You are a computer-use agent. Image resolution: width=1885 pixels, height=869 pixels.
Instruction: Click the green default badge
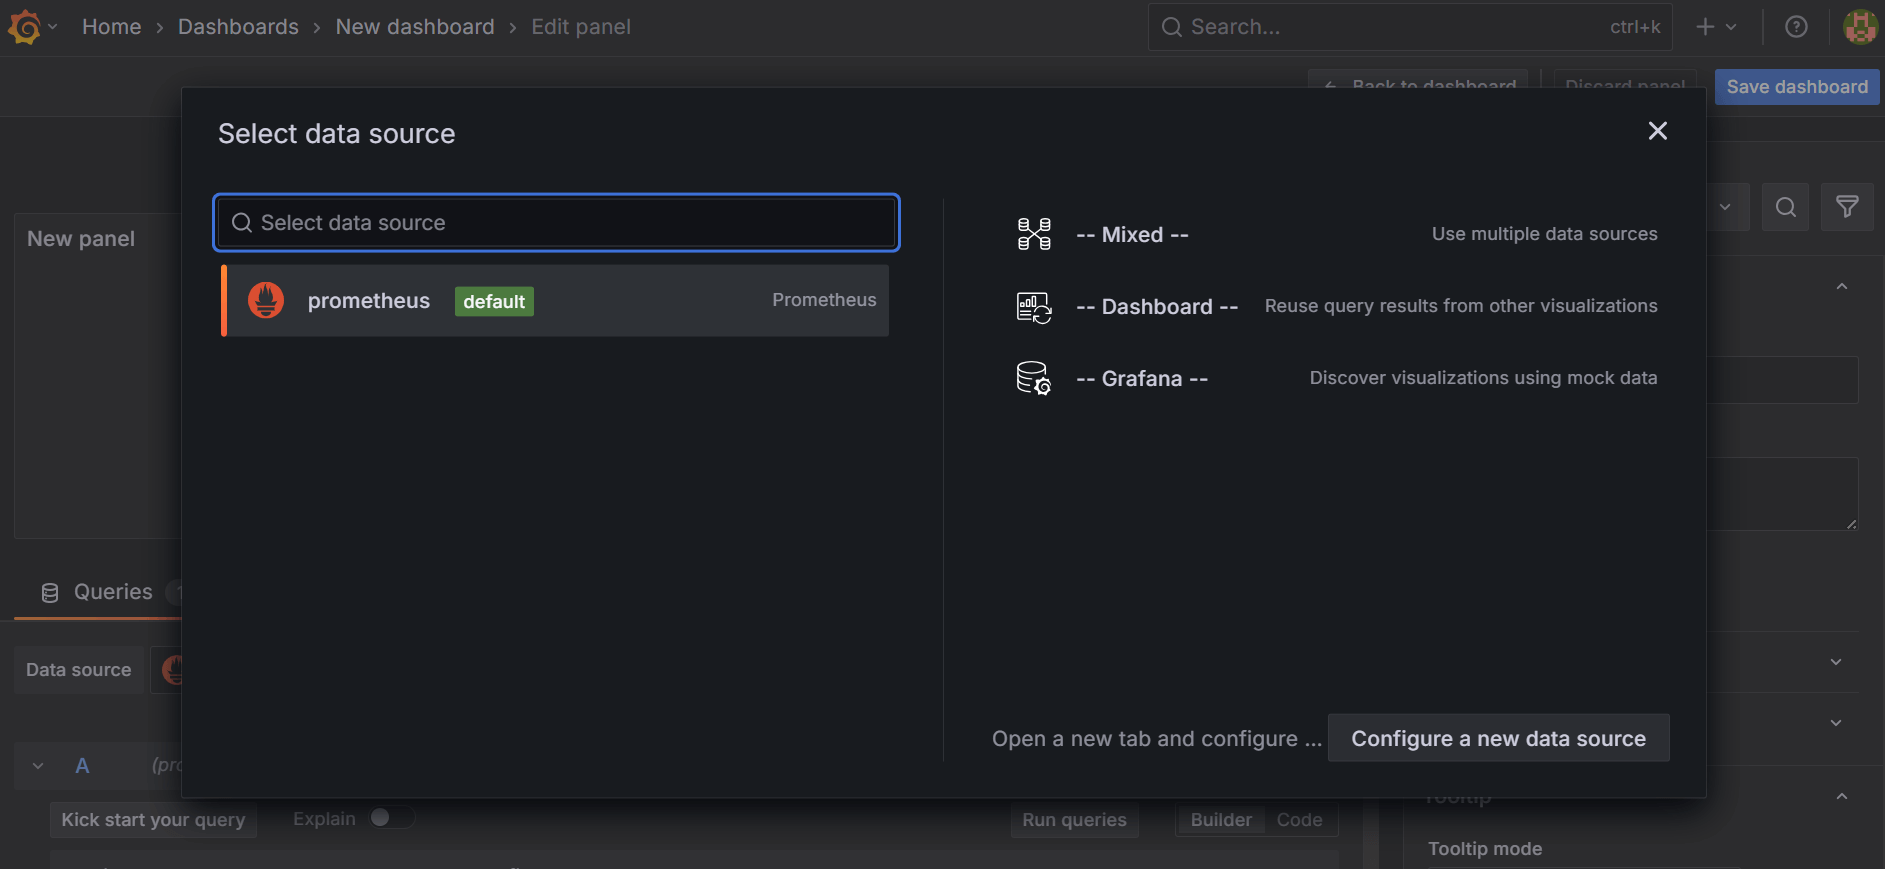click(494, 301)
